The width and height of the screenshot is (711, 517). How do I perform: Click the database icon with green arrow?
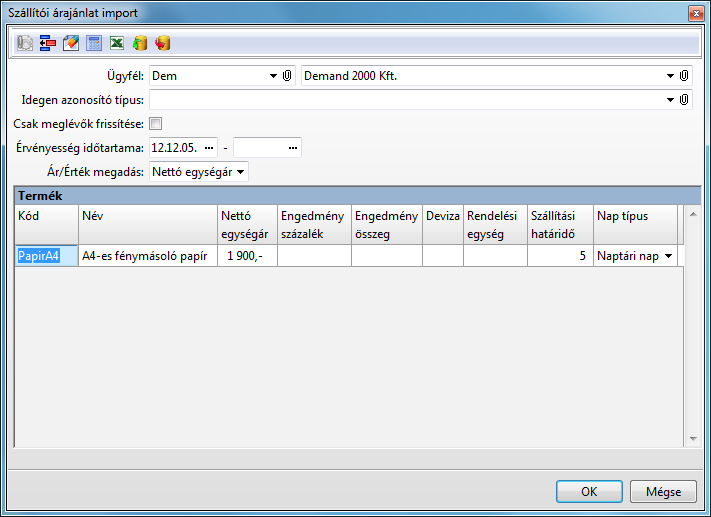(x=140, y=43)
